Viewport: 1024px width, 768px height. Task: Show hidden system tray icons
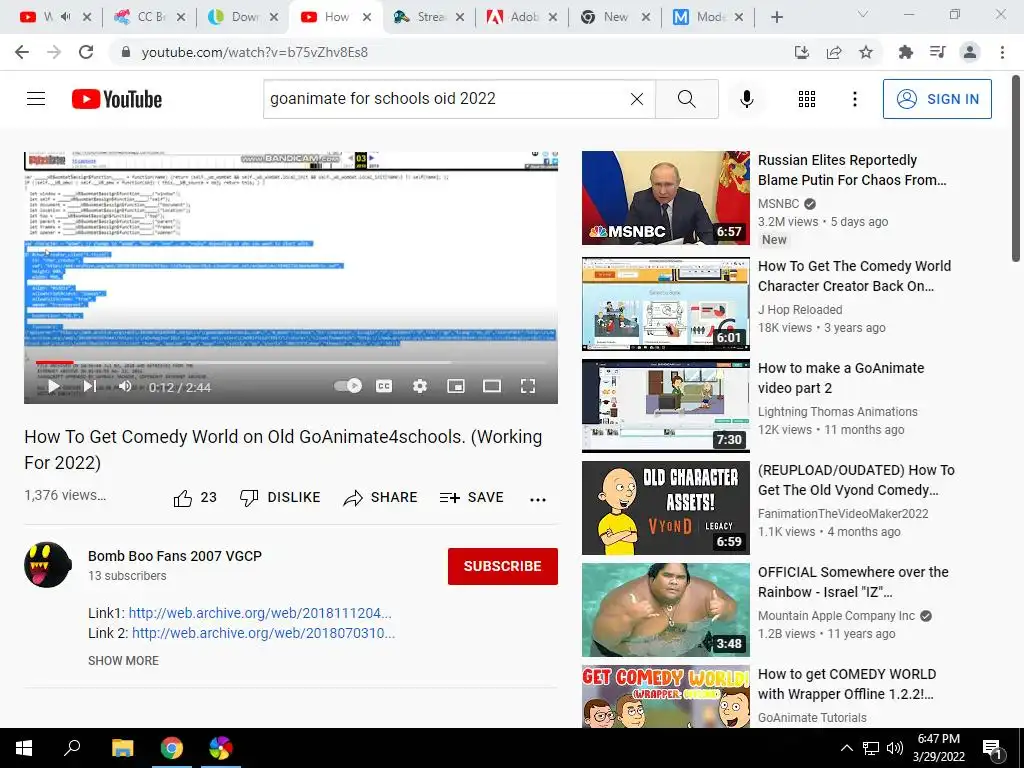(846, 748)
